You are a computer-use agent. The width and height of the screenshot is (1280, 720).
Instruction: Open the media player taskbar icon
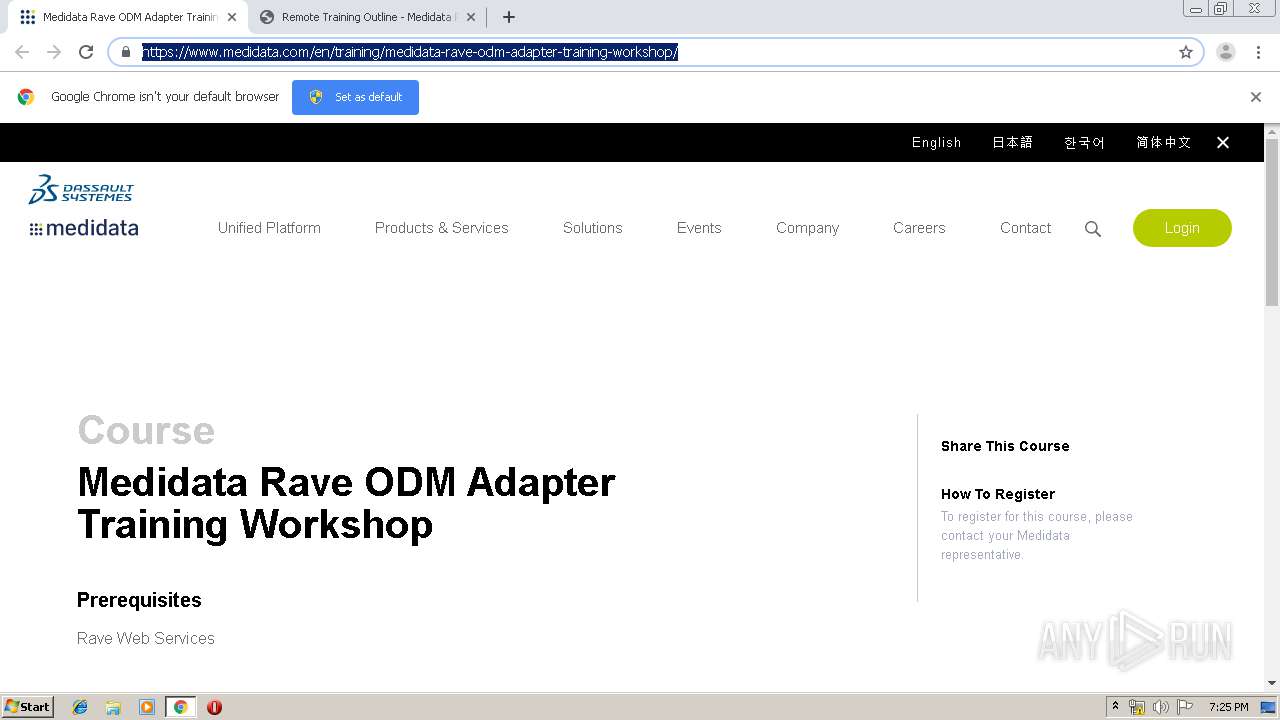coord(147,707)
